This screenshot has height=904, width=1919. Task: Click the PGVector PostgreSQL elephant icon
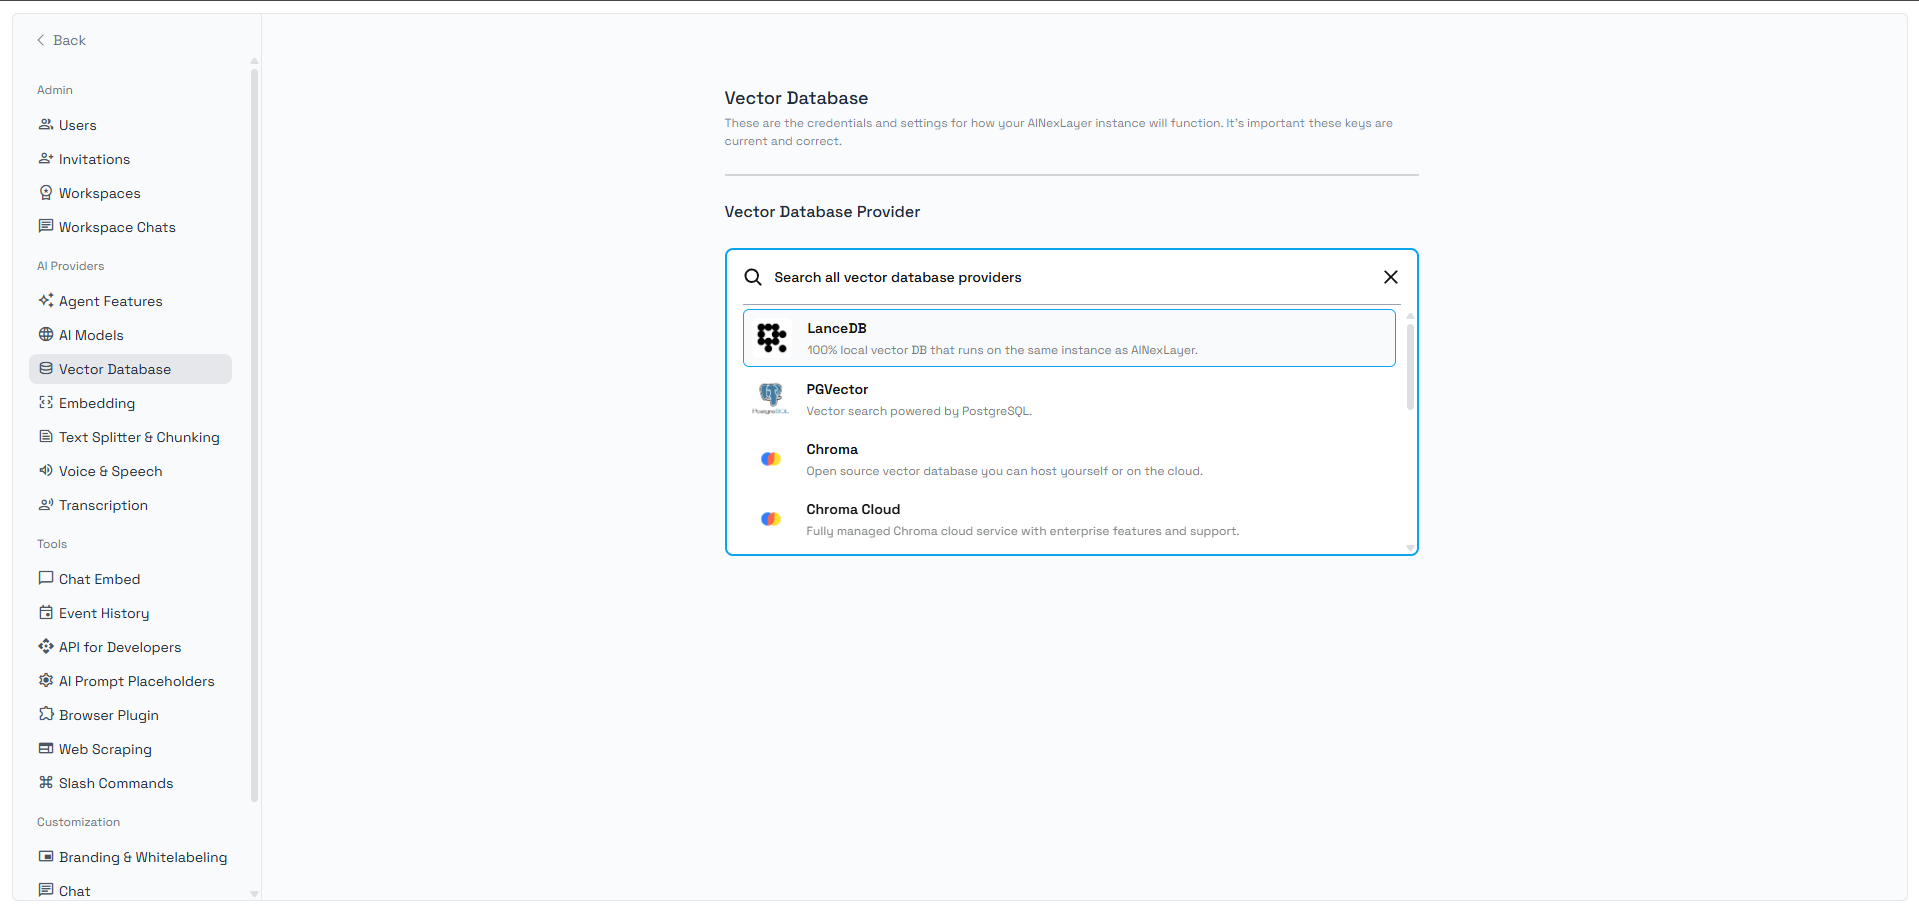[770, 397]
